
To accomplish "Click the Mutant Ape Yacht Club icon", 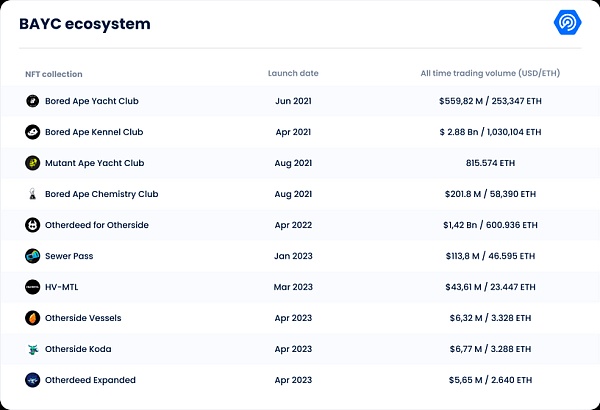I will point(33,163).
